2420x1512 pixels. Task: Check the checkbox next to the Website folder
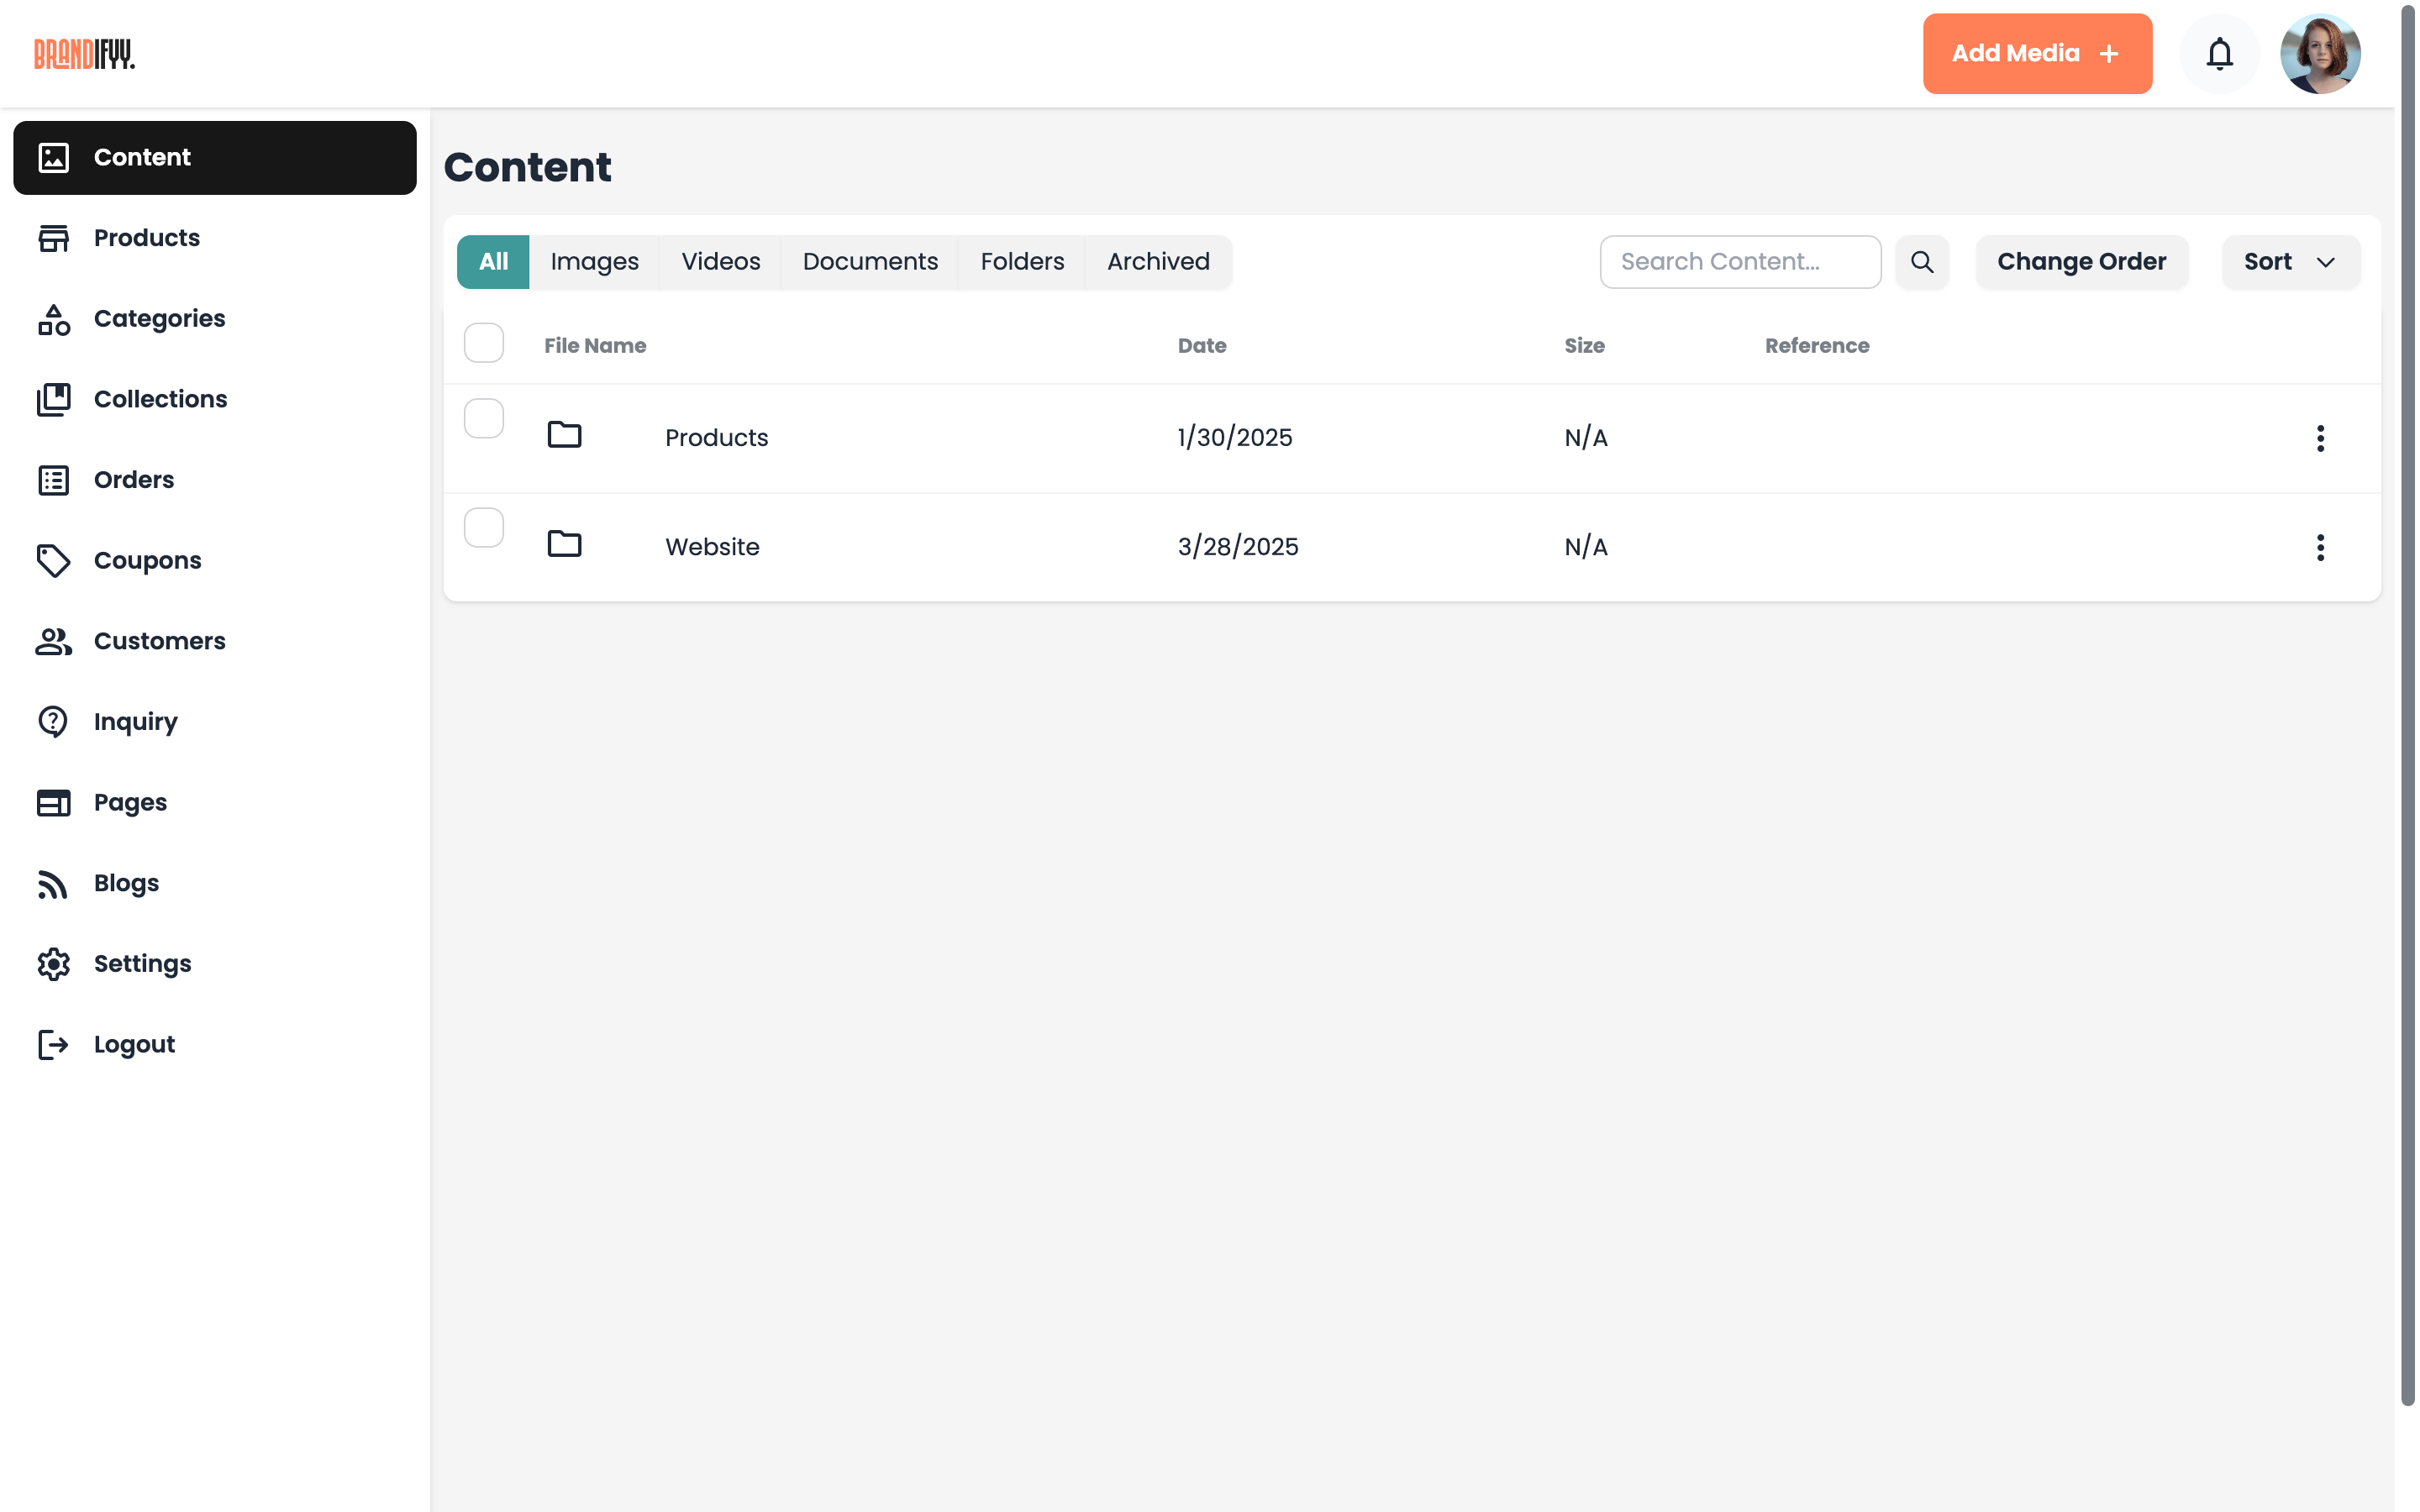[x=483, y=527]
